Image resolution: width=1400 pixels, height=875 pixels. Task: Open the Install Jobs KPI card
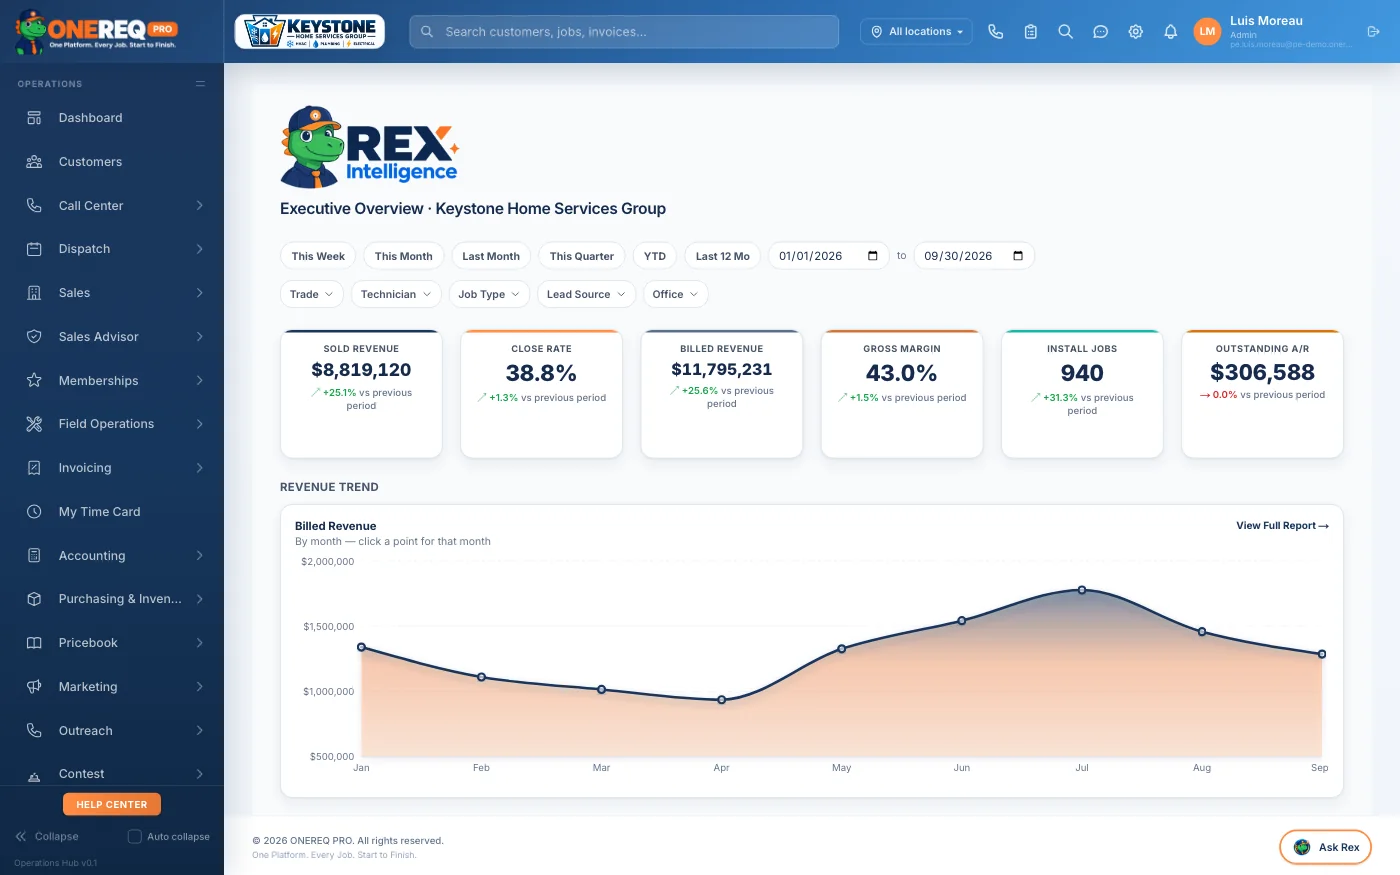(1082, 394)
